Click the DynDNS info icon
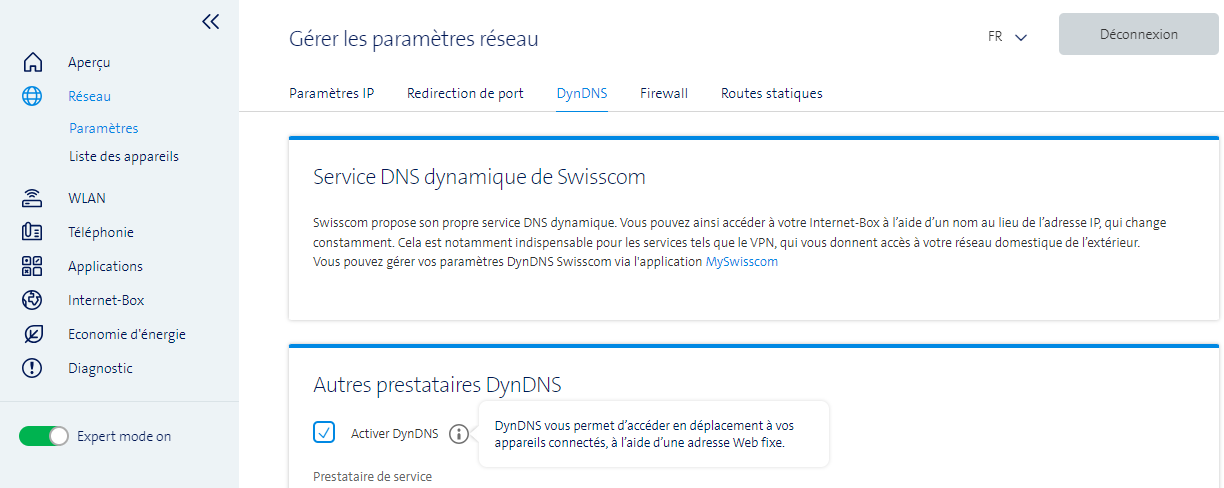Screen dimensions: 1224x488 (x=458, y=433)
